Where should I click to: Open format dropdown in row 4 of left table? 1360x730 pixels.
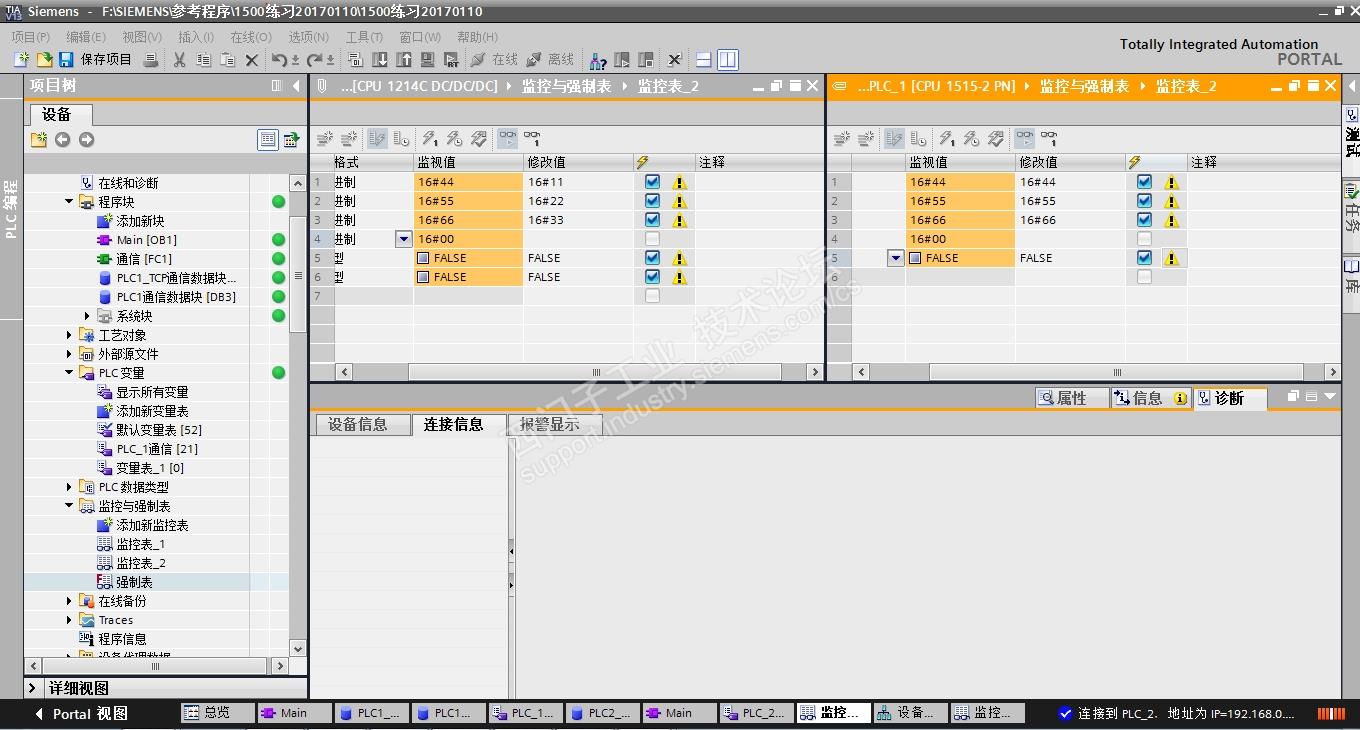[404, 239]
